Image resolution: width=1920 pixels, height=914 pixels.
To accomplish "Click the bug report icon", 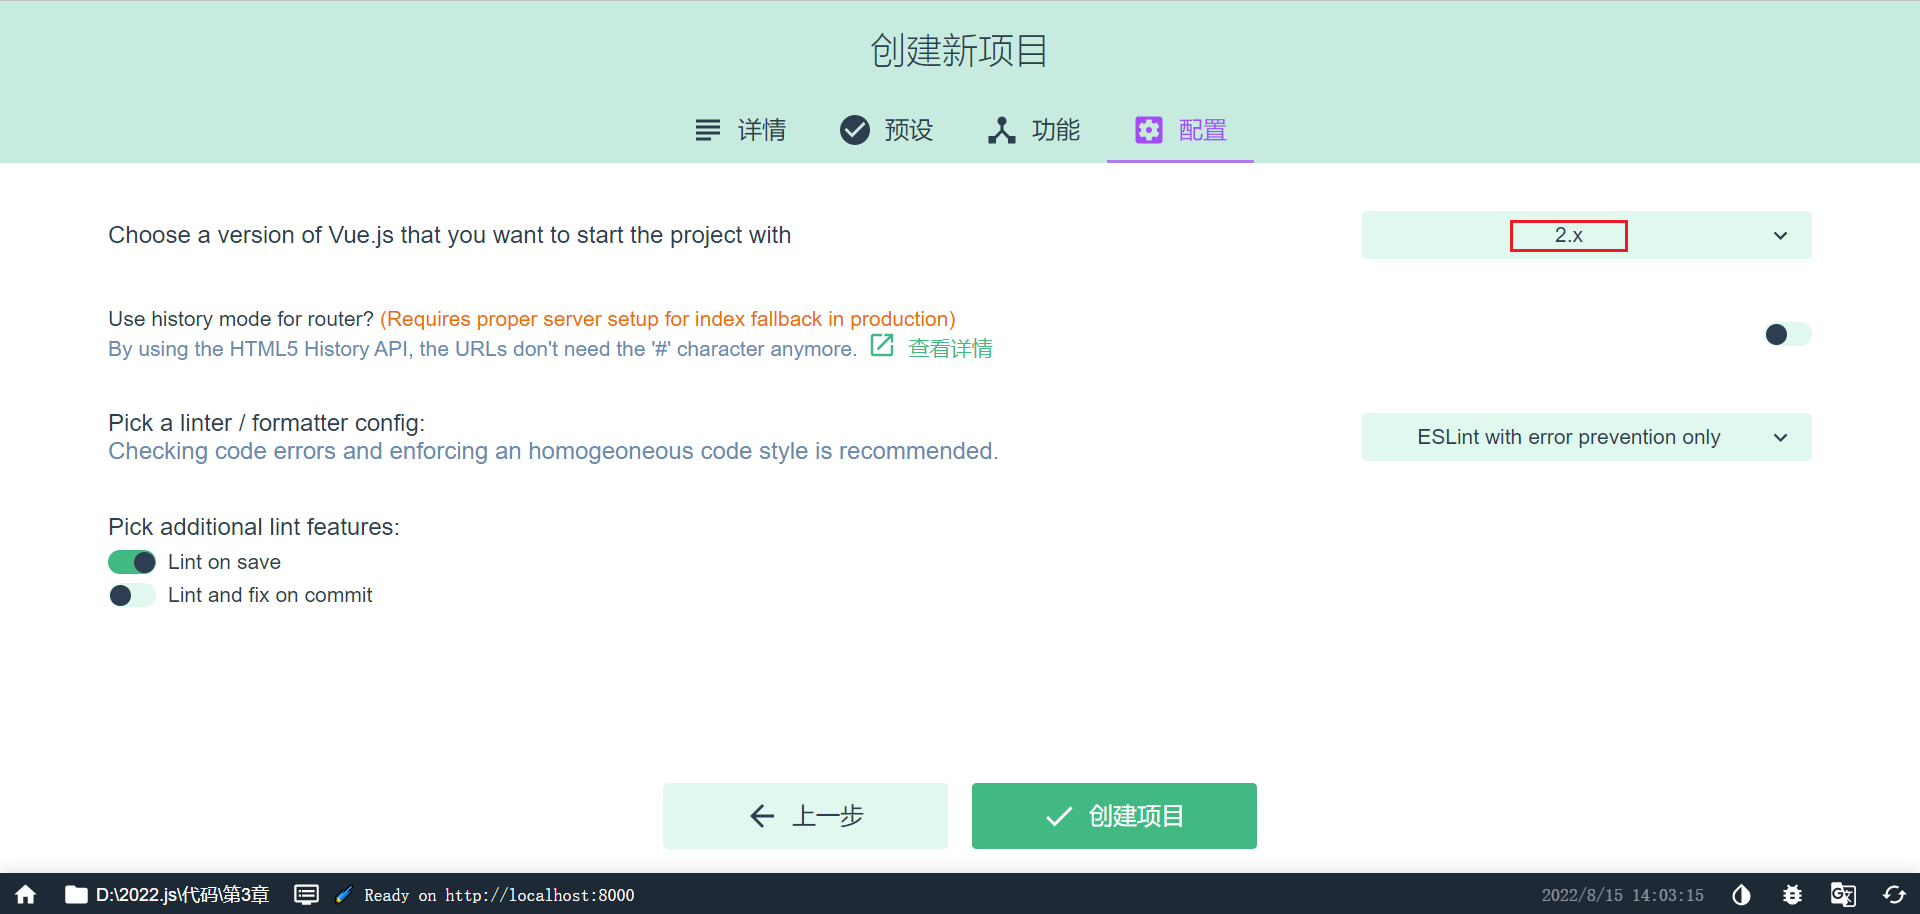I will 1792,895.
